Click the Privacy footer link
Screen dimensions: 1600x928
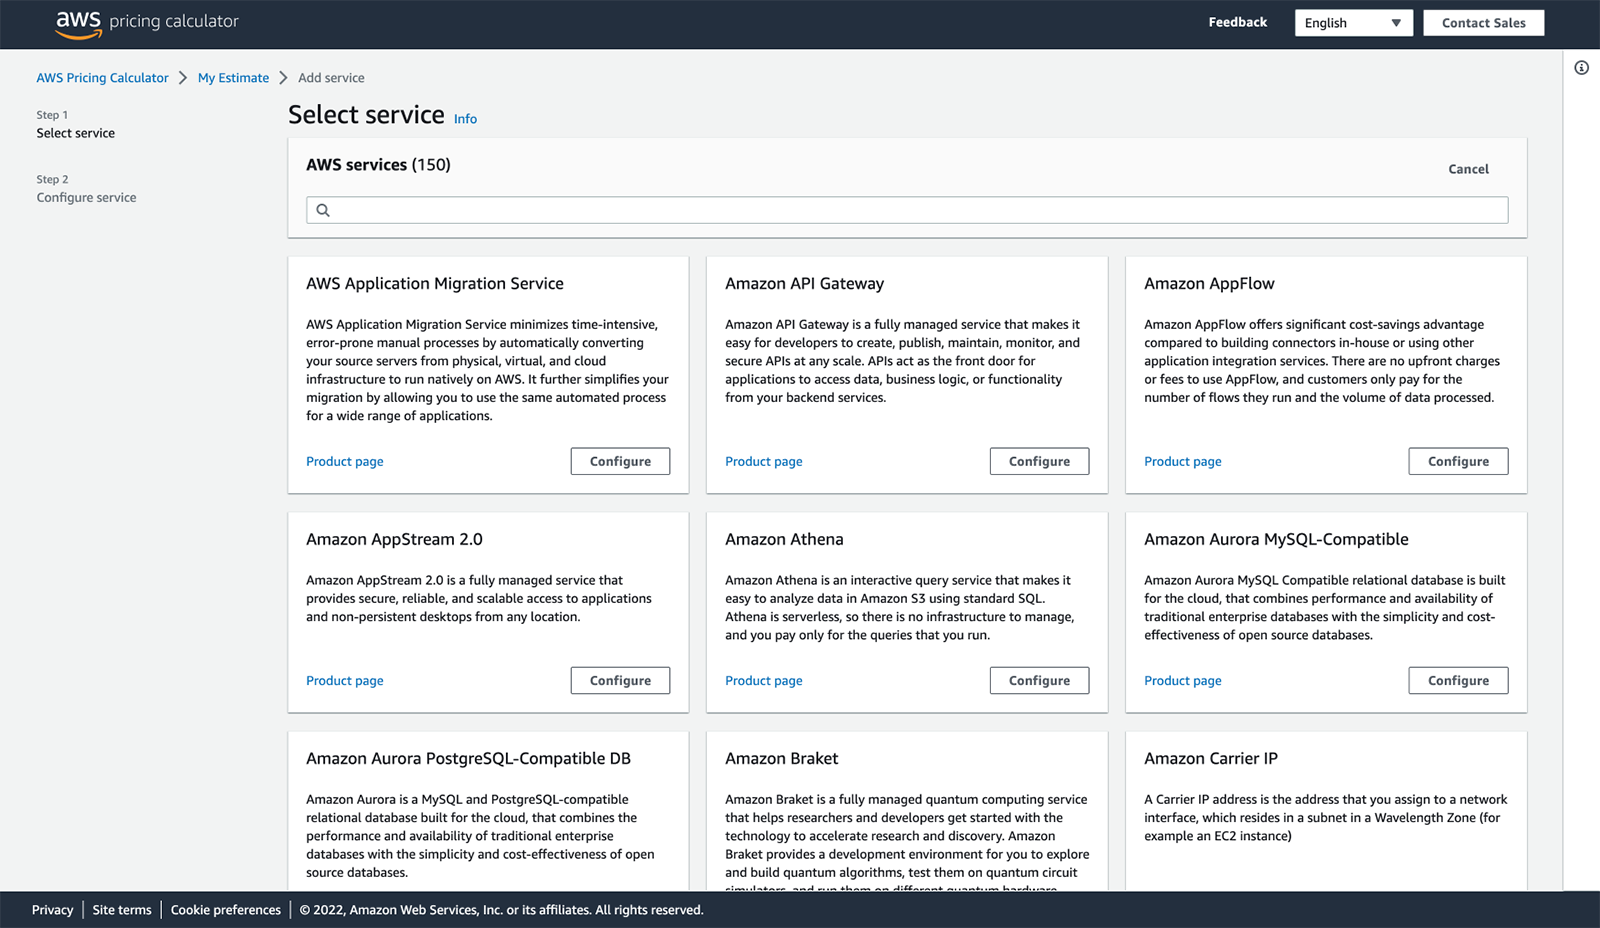[52, 910]
